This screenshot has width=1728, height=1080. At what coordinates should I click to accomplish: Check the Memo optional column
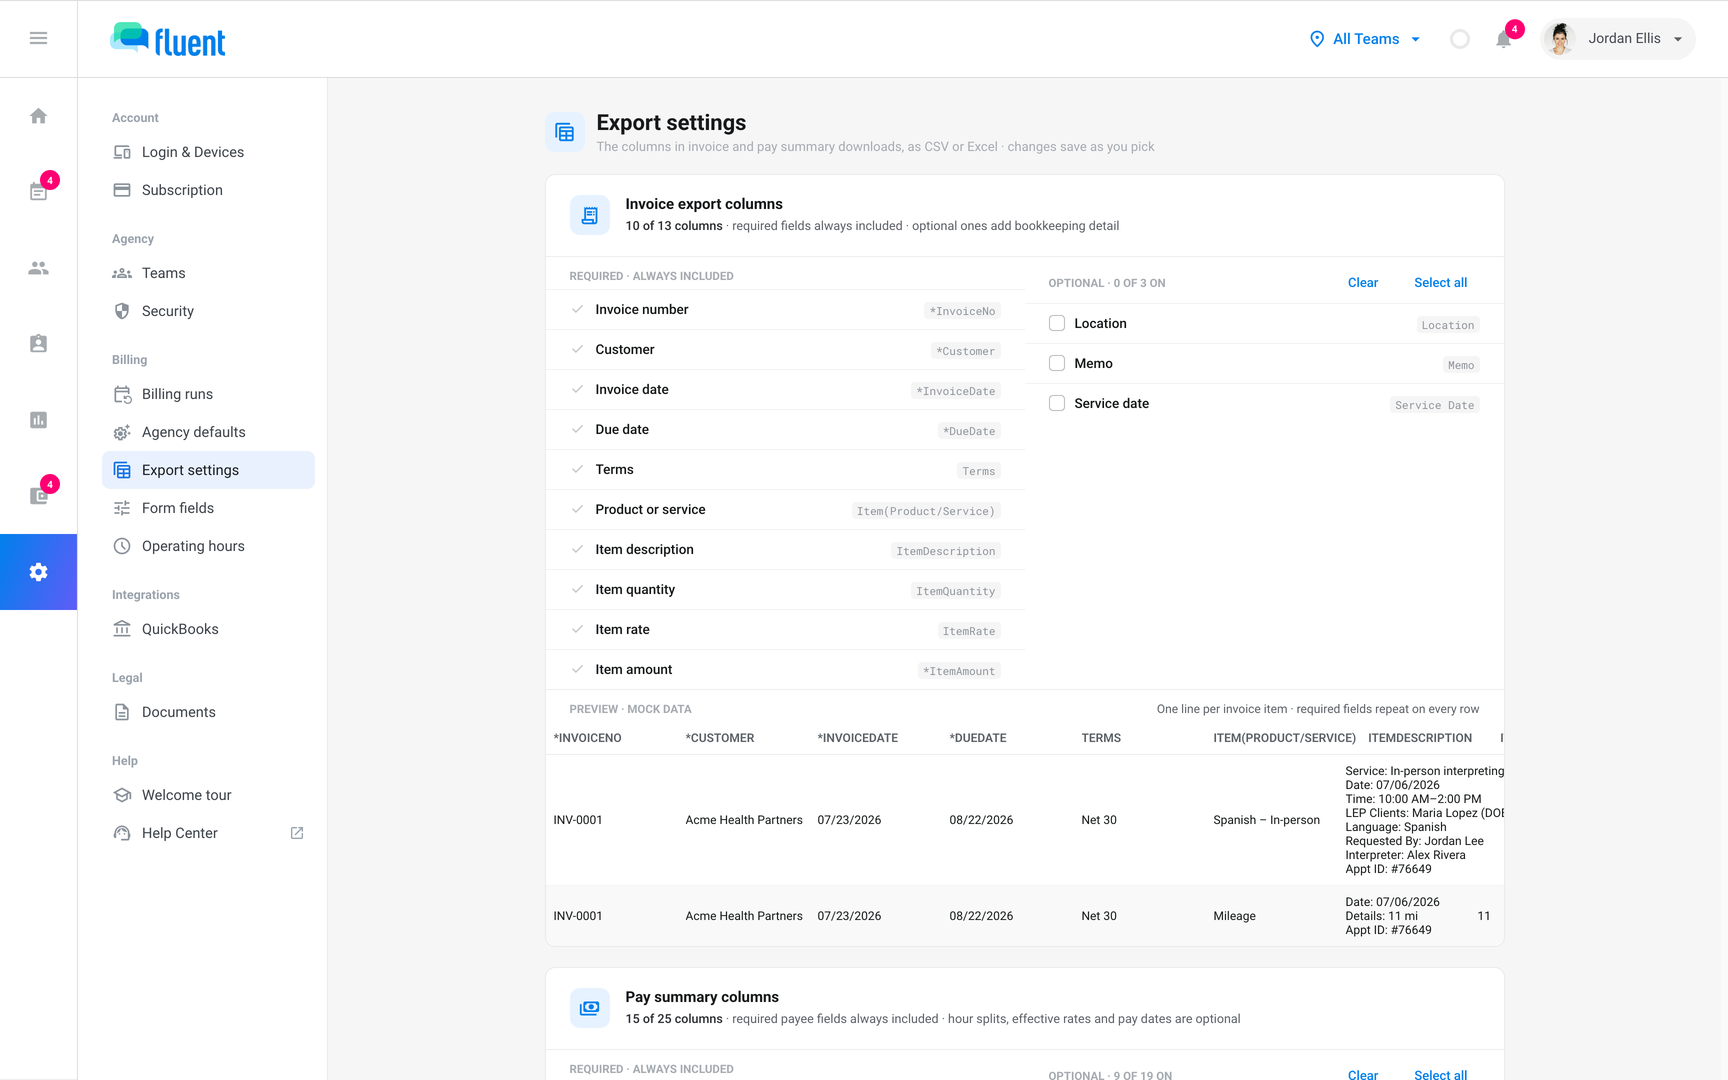(1057, 363)
